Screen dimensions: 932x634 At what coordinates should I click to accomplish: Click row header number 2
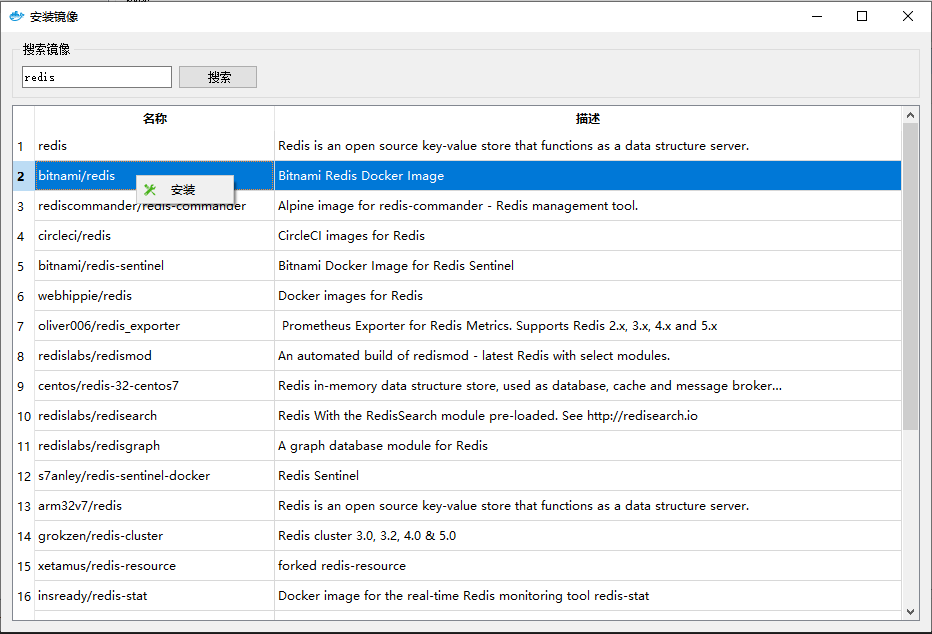[x=24, y=176]
